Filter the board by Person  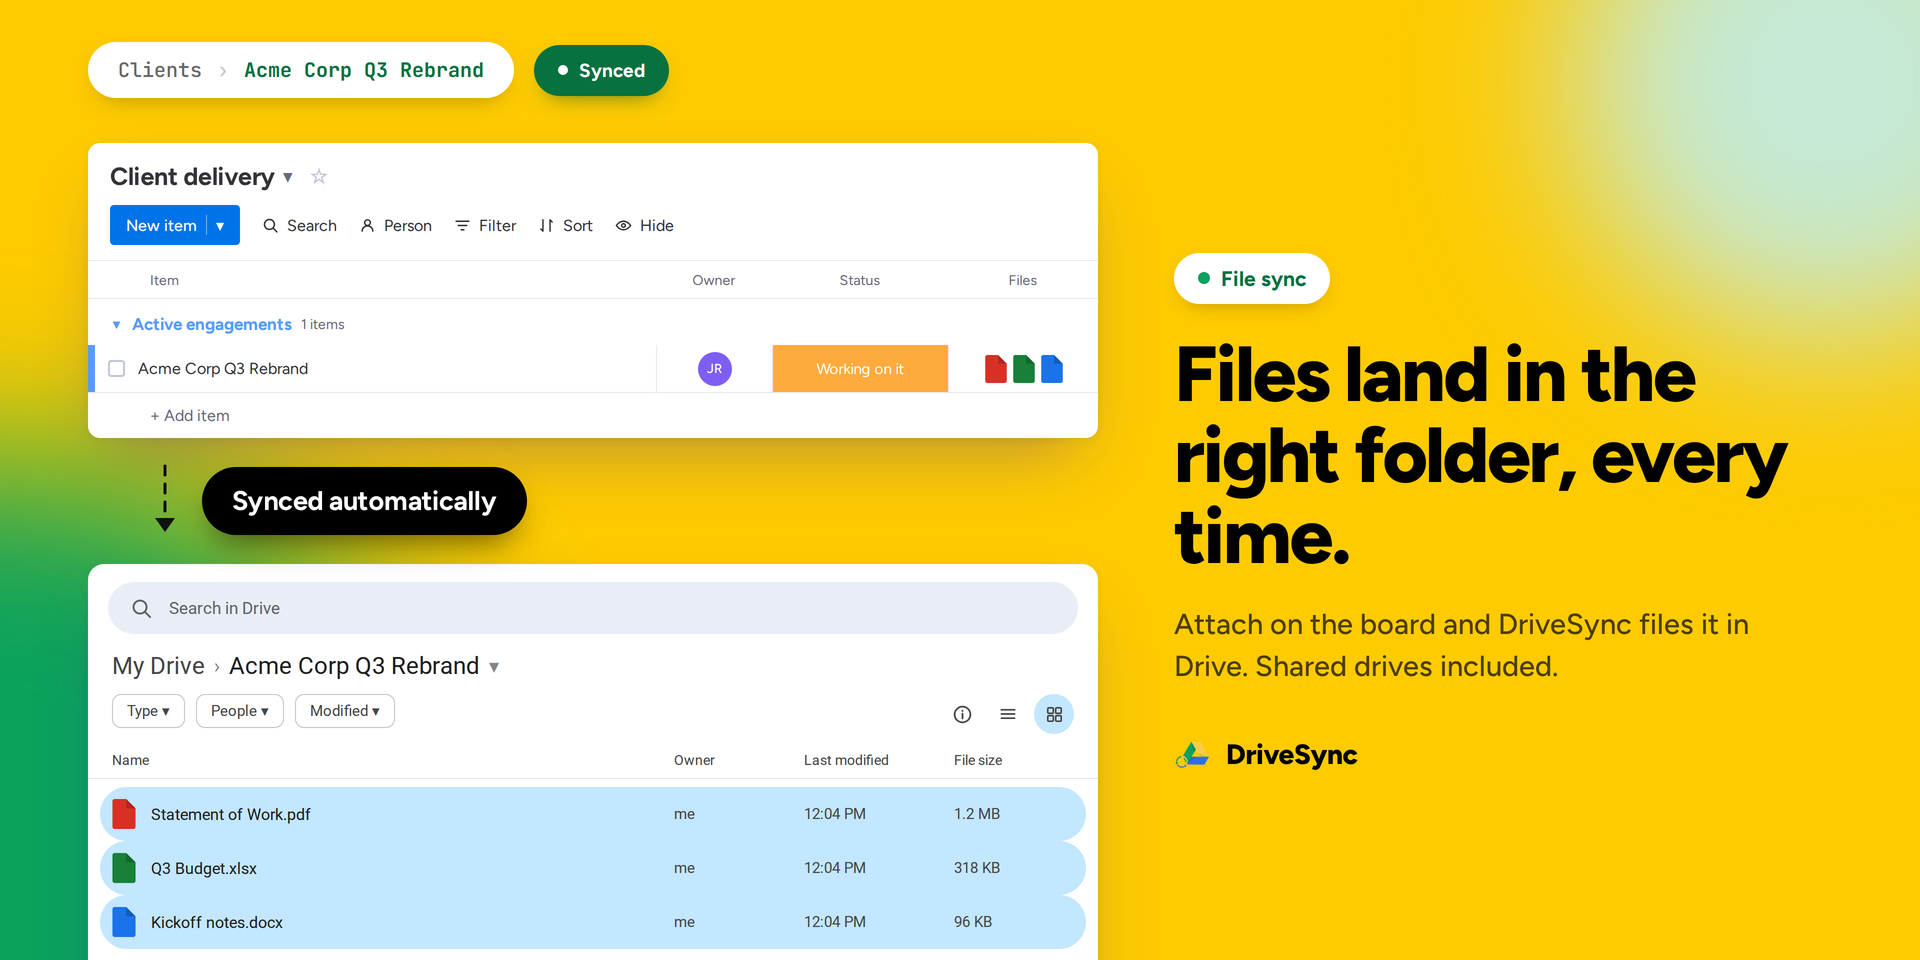pos(396,226)
